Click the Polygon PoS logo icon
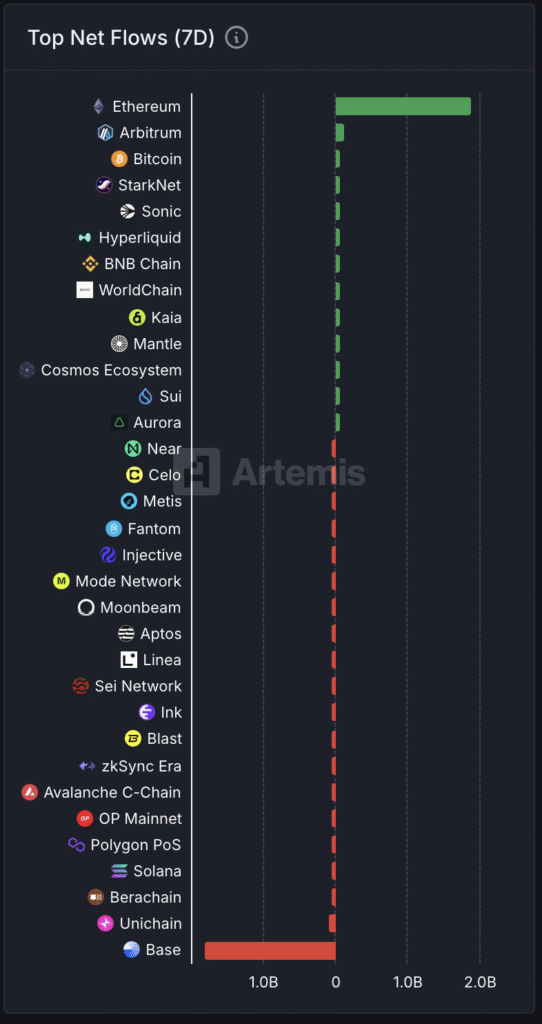The height and width of the screenshot is (1024, 542). [x=76, y=845]
